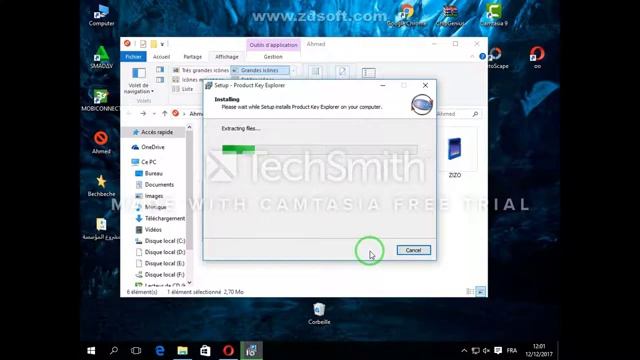
Task: Open the Computer desktop icon
Action: (x=101, y=16)
